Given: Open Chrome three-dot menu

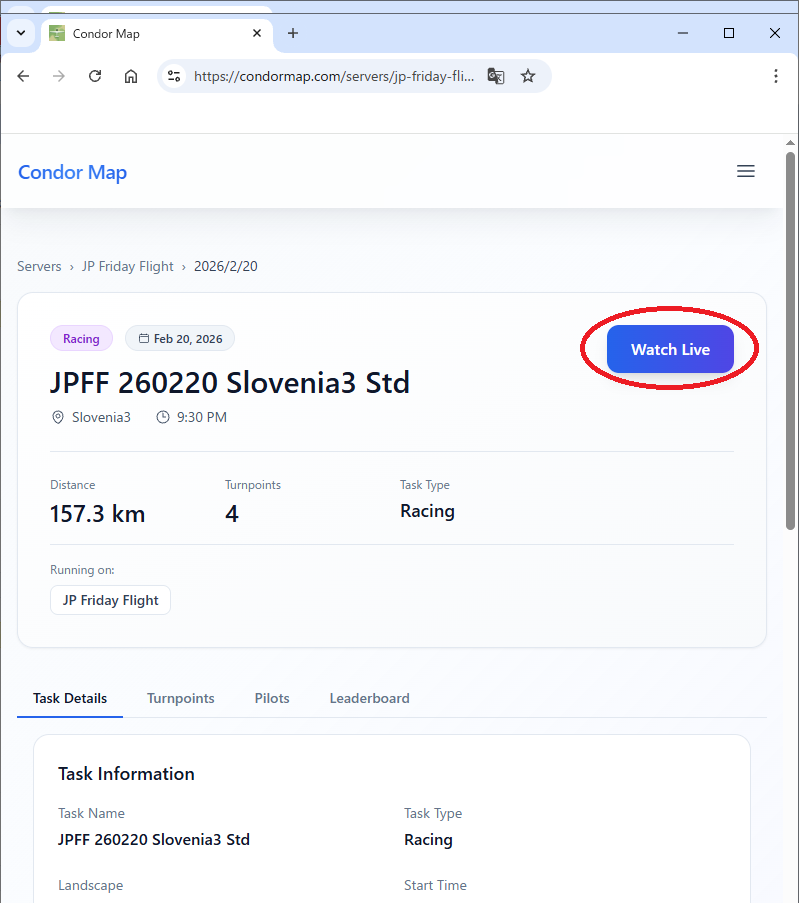Looking at the screenshot, I should 776,76.
